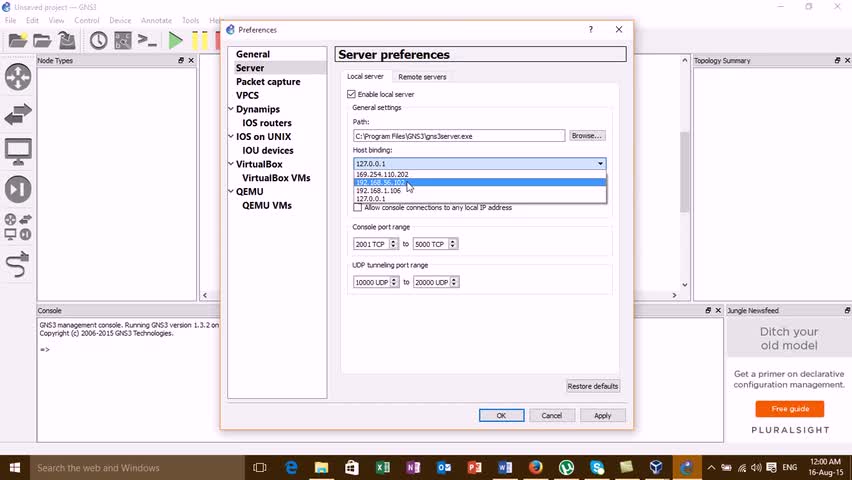The image size is (852, 480).
Task: Open Firefox from taskbar
Action: pos(536,467)
